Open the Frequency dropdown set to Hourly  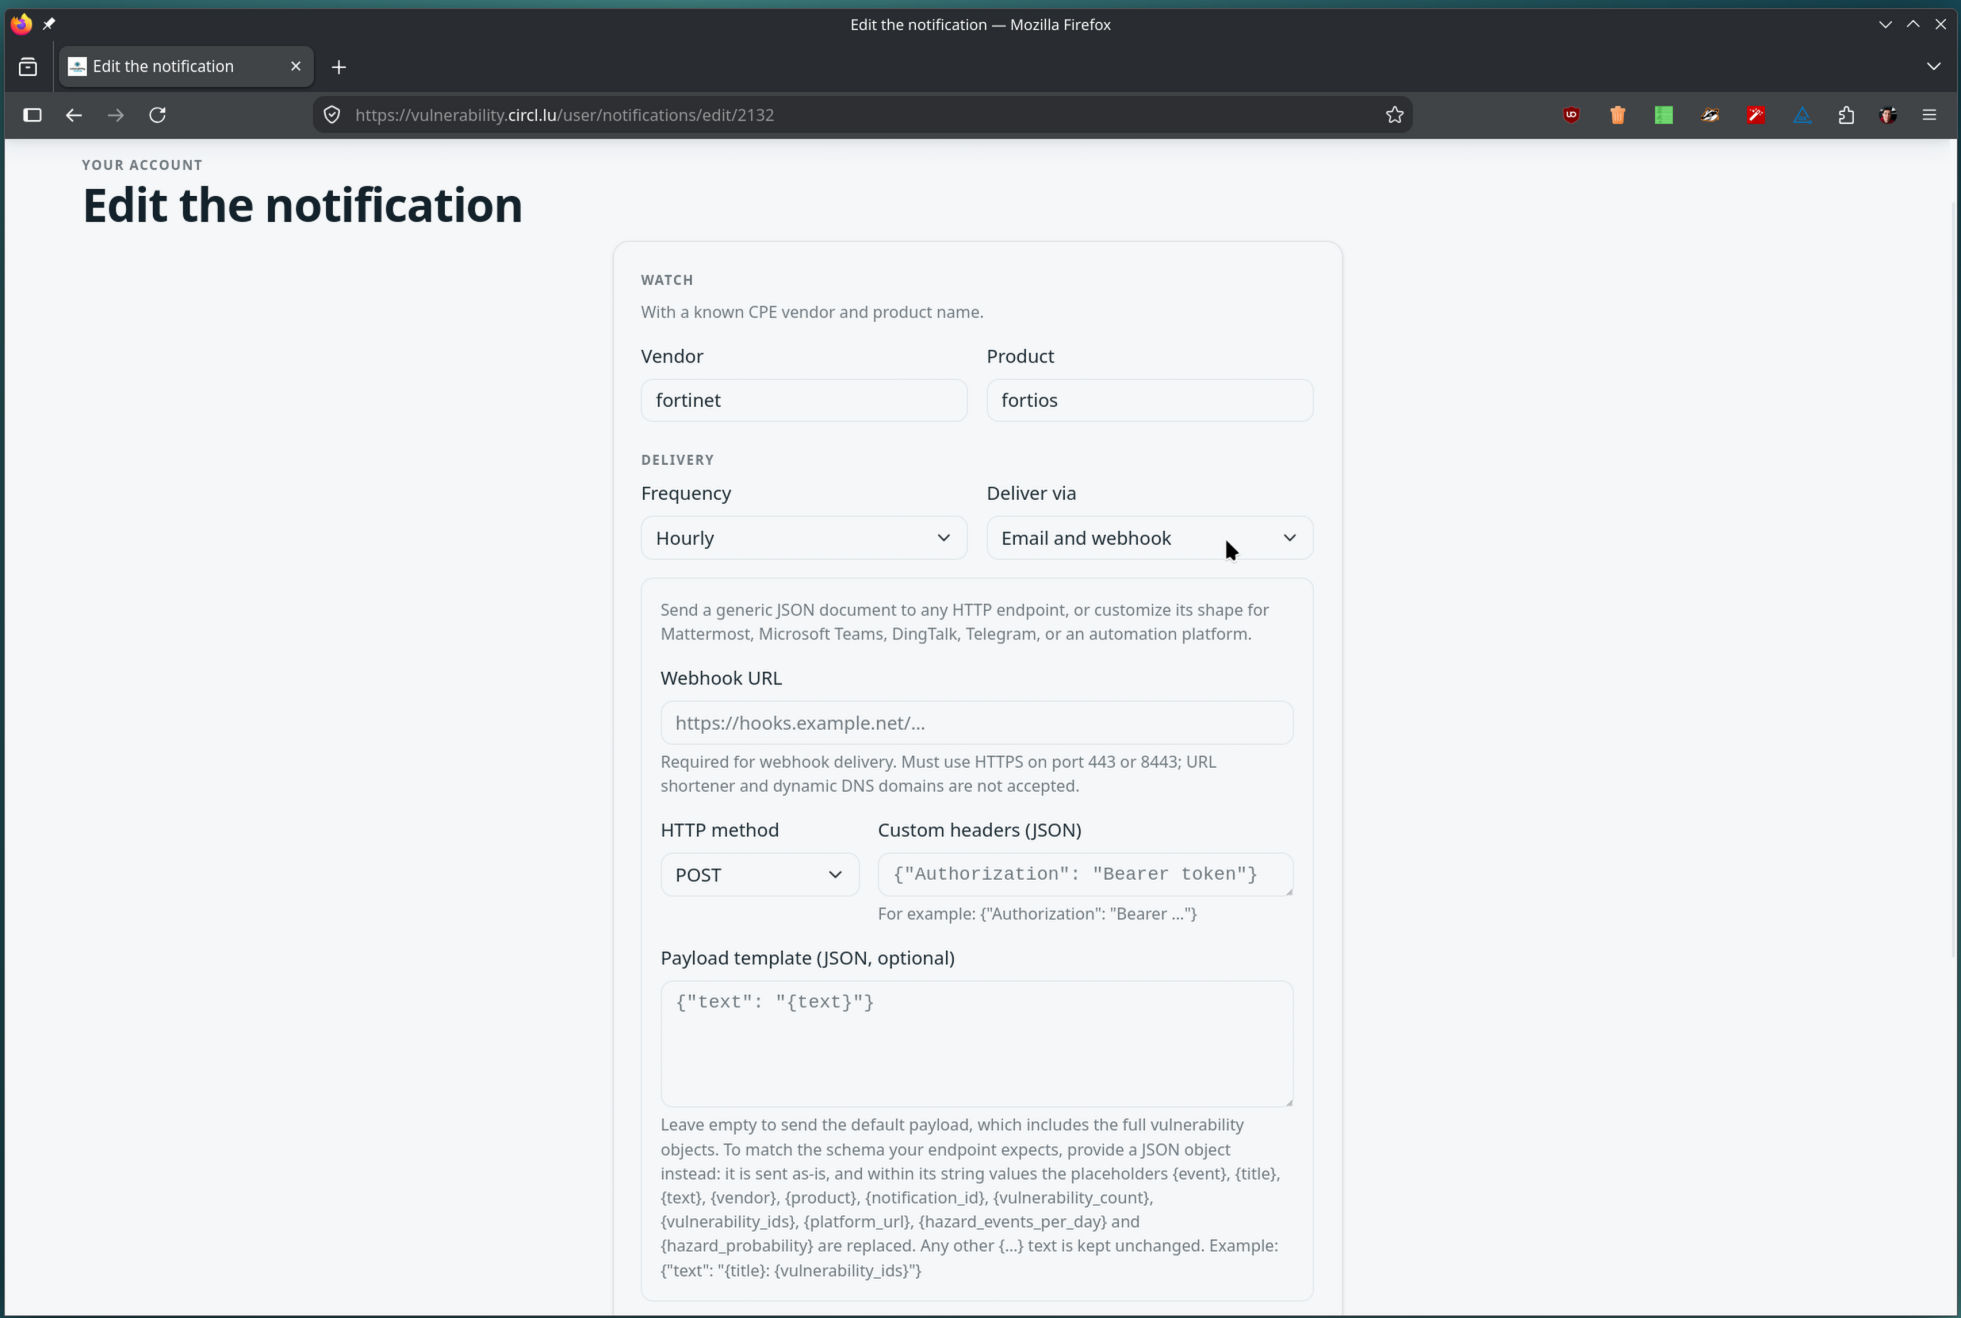click(804, 538)
